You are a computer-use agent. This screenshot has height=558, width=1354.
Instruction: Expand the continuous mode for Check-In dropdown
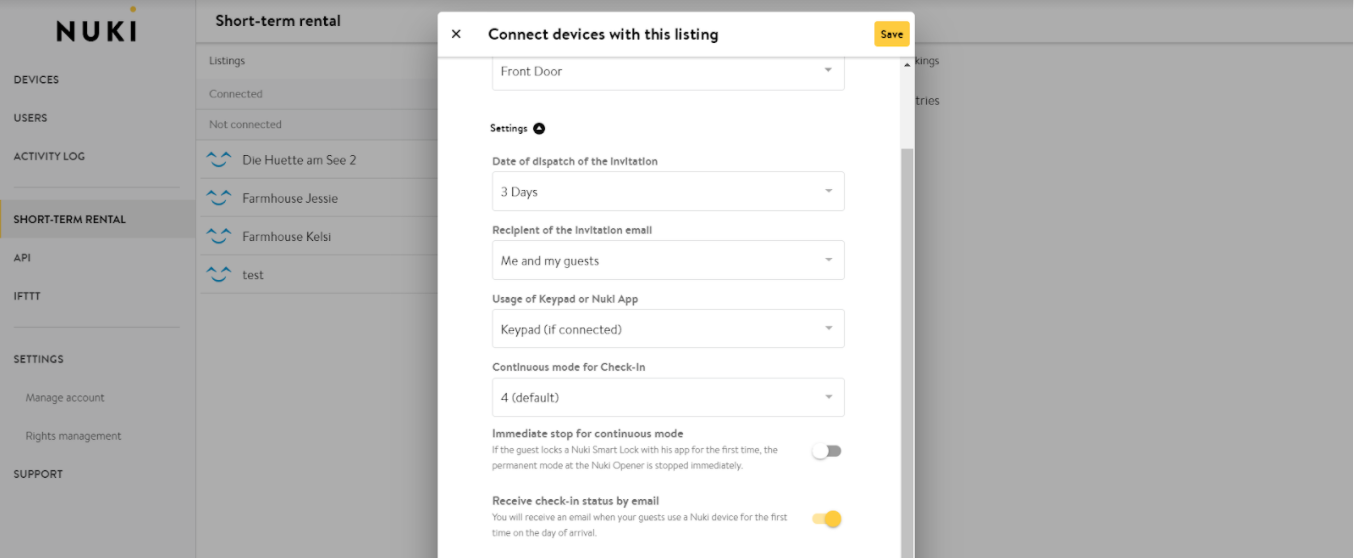coord(668,397)
